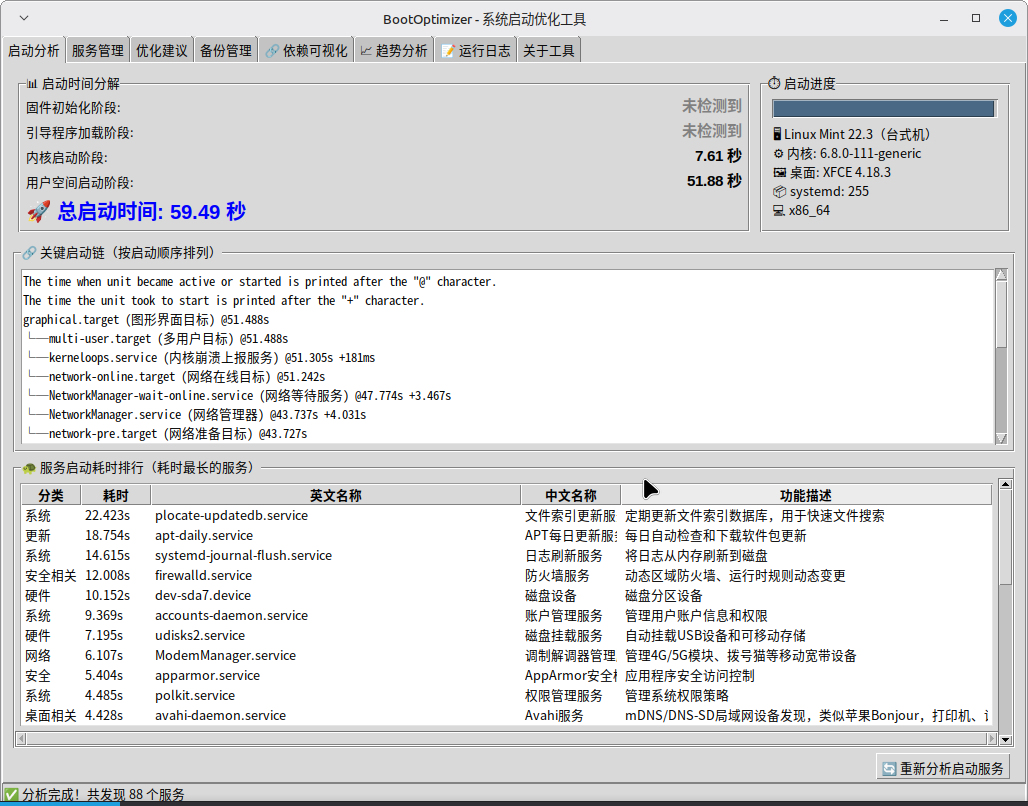Click the gear icon before 内核 version

click(778, 153)
